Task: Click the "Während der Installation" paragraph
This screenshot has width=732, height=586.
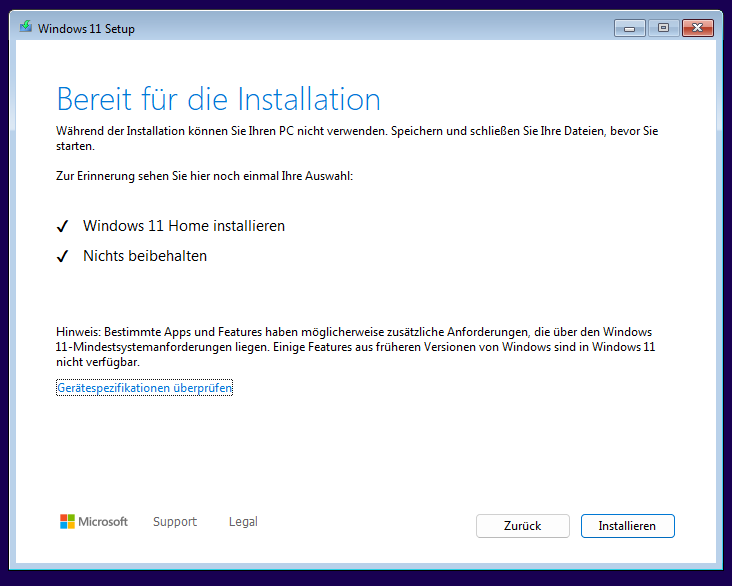Action: tap(357, 138)
